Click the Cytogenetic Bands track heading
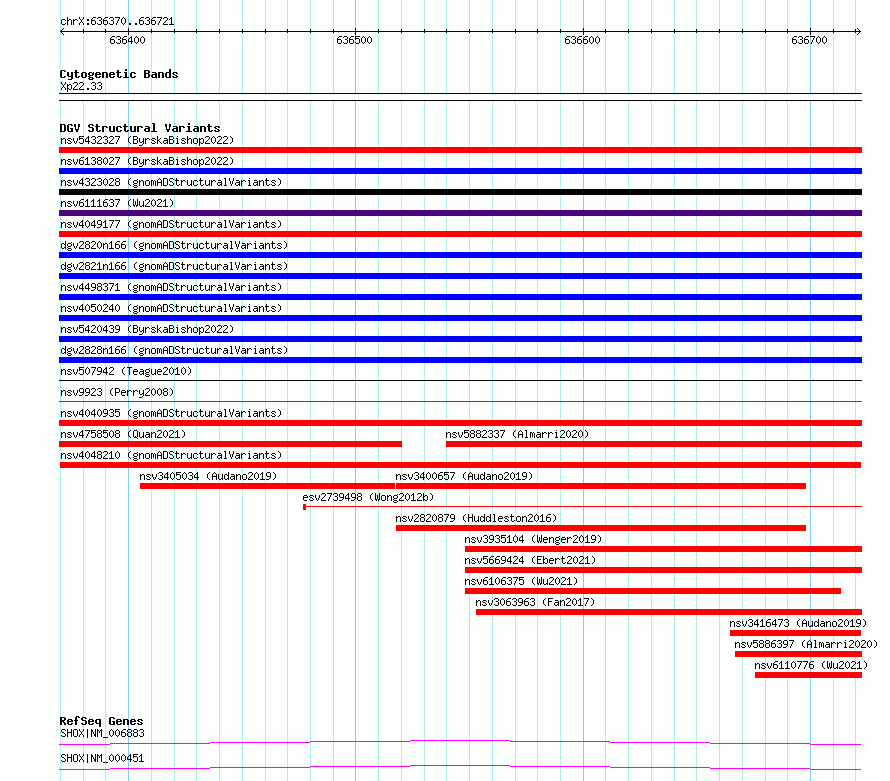 [x=119, y=74]
